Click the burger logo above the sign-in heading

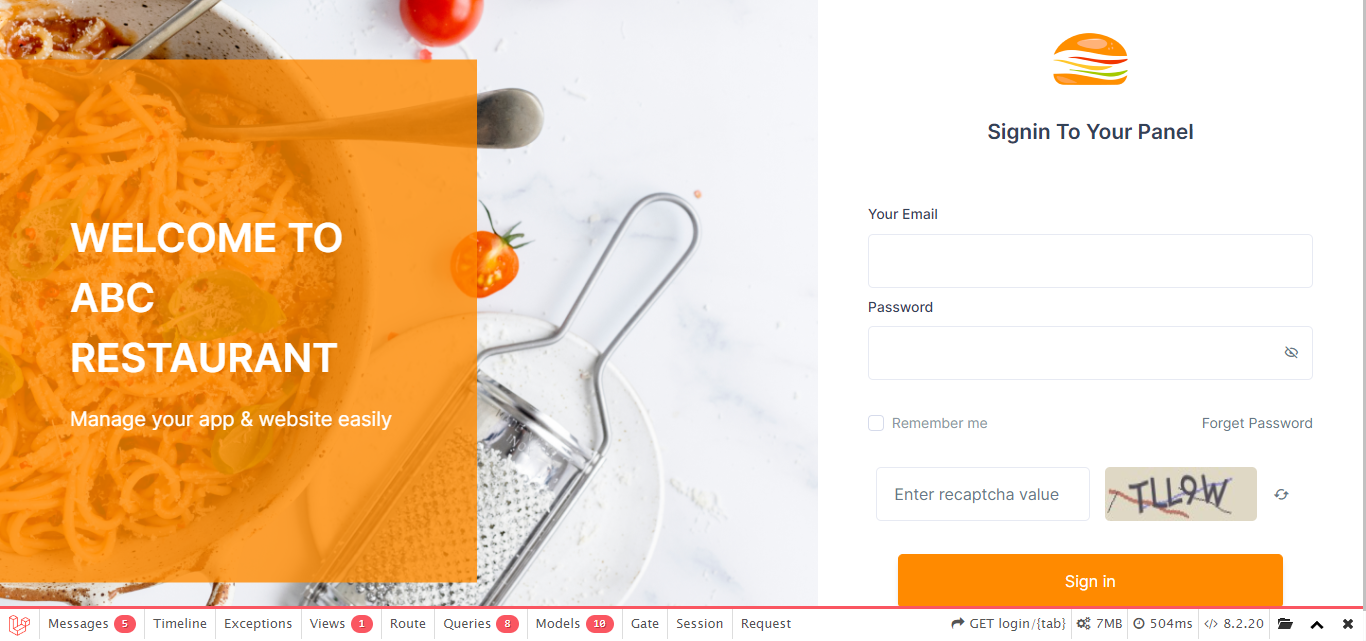click(x=1090, y=59)
